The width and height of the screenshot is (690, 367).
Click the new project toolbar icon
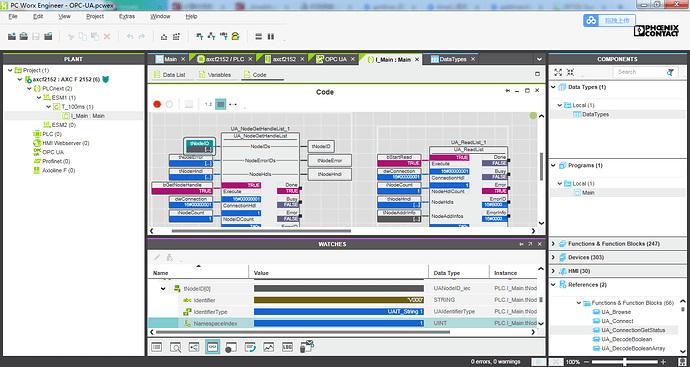(12, 37)
